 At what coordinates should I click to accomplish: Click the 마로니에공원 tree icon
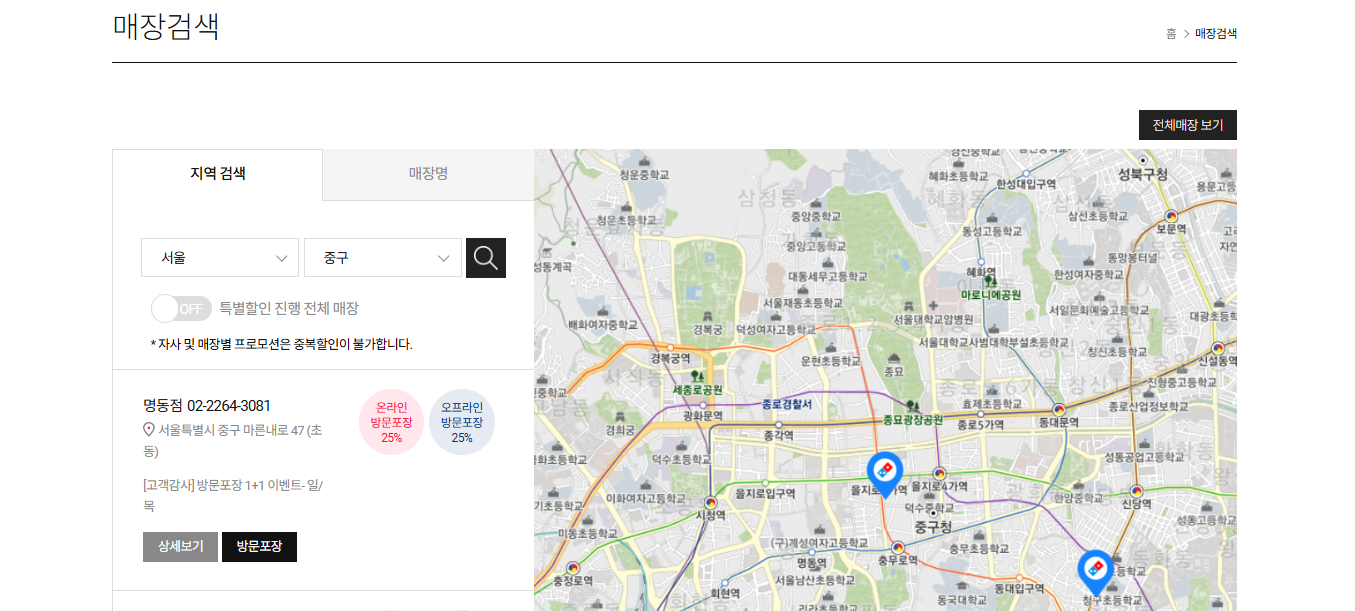(990, 282)
